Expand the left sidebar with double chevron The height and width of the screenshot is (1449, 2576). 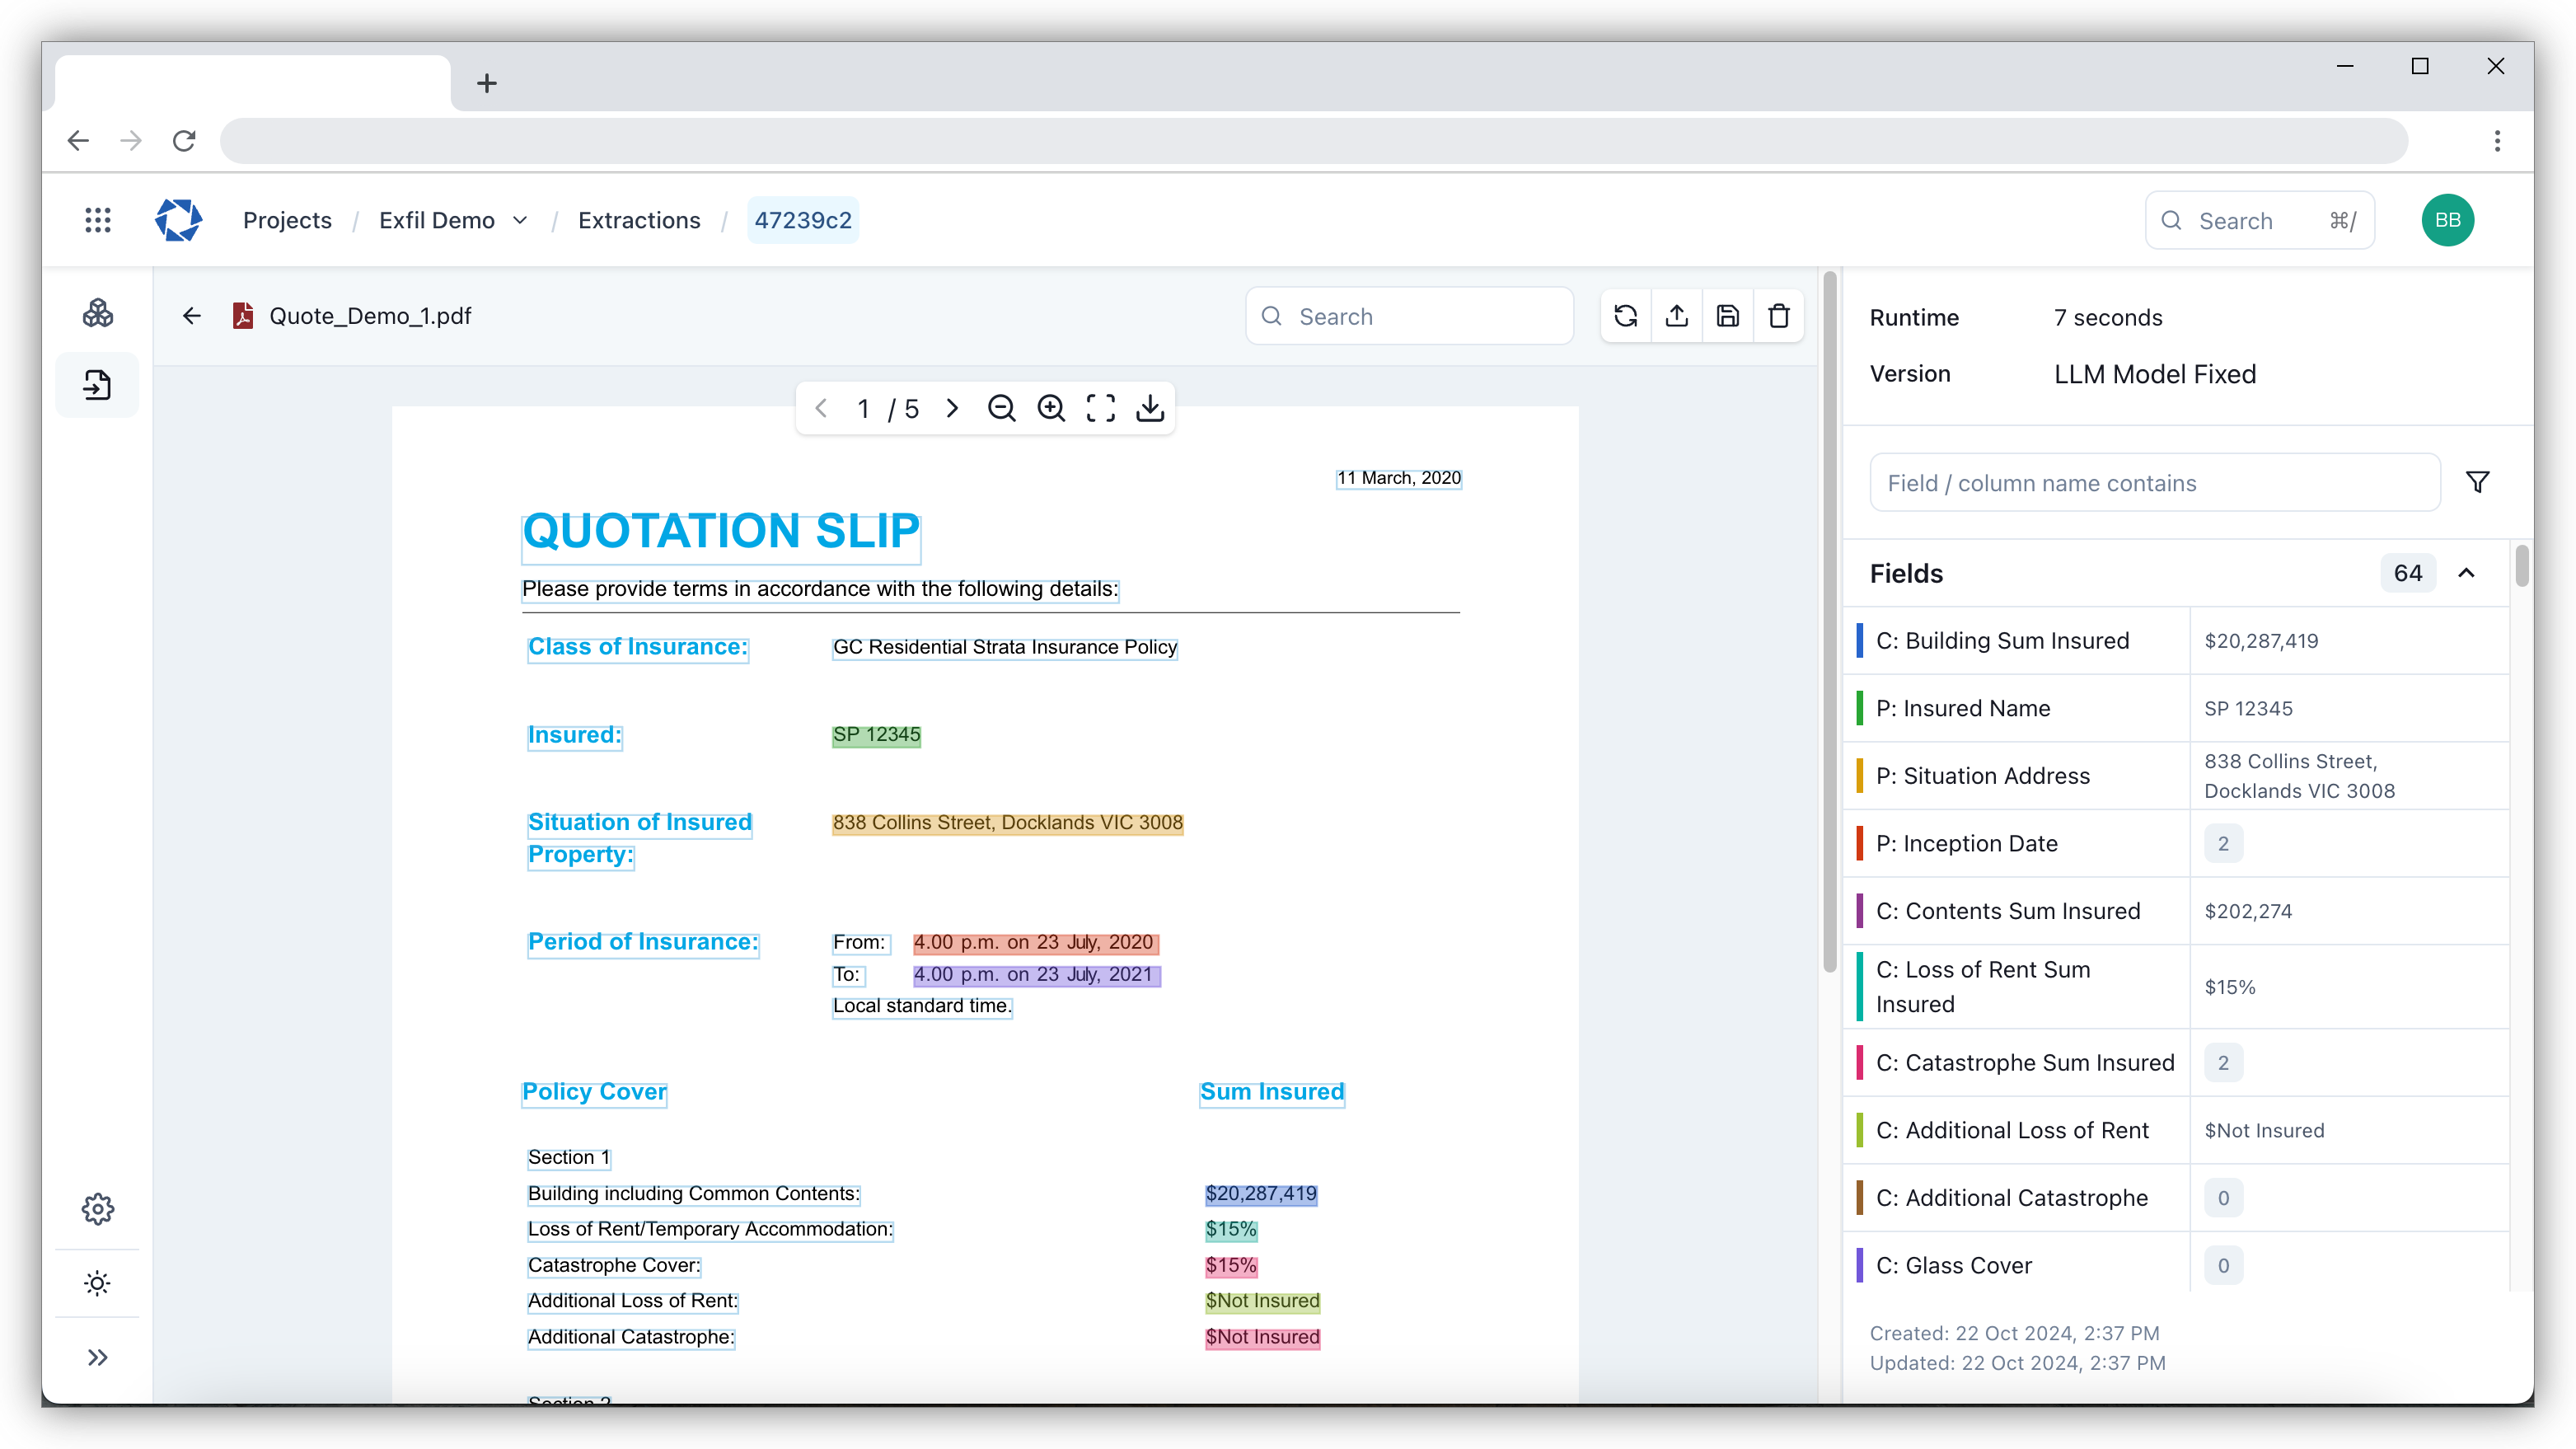pos(97,1357)
